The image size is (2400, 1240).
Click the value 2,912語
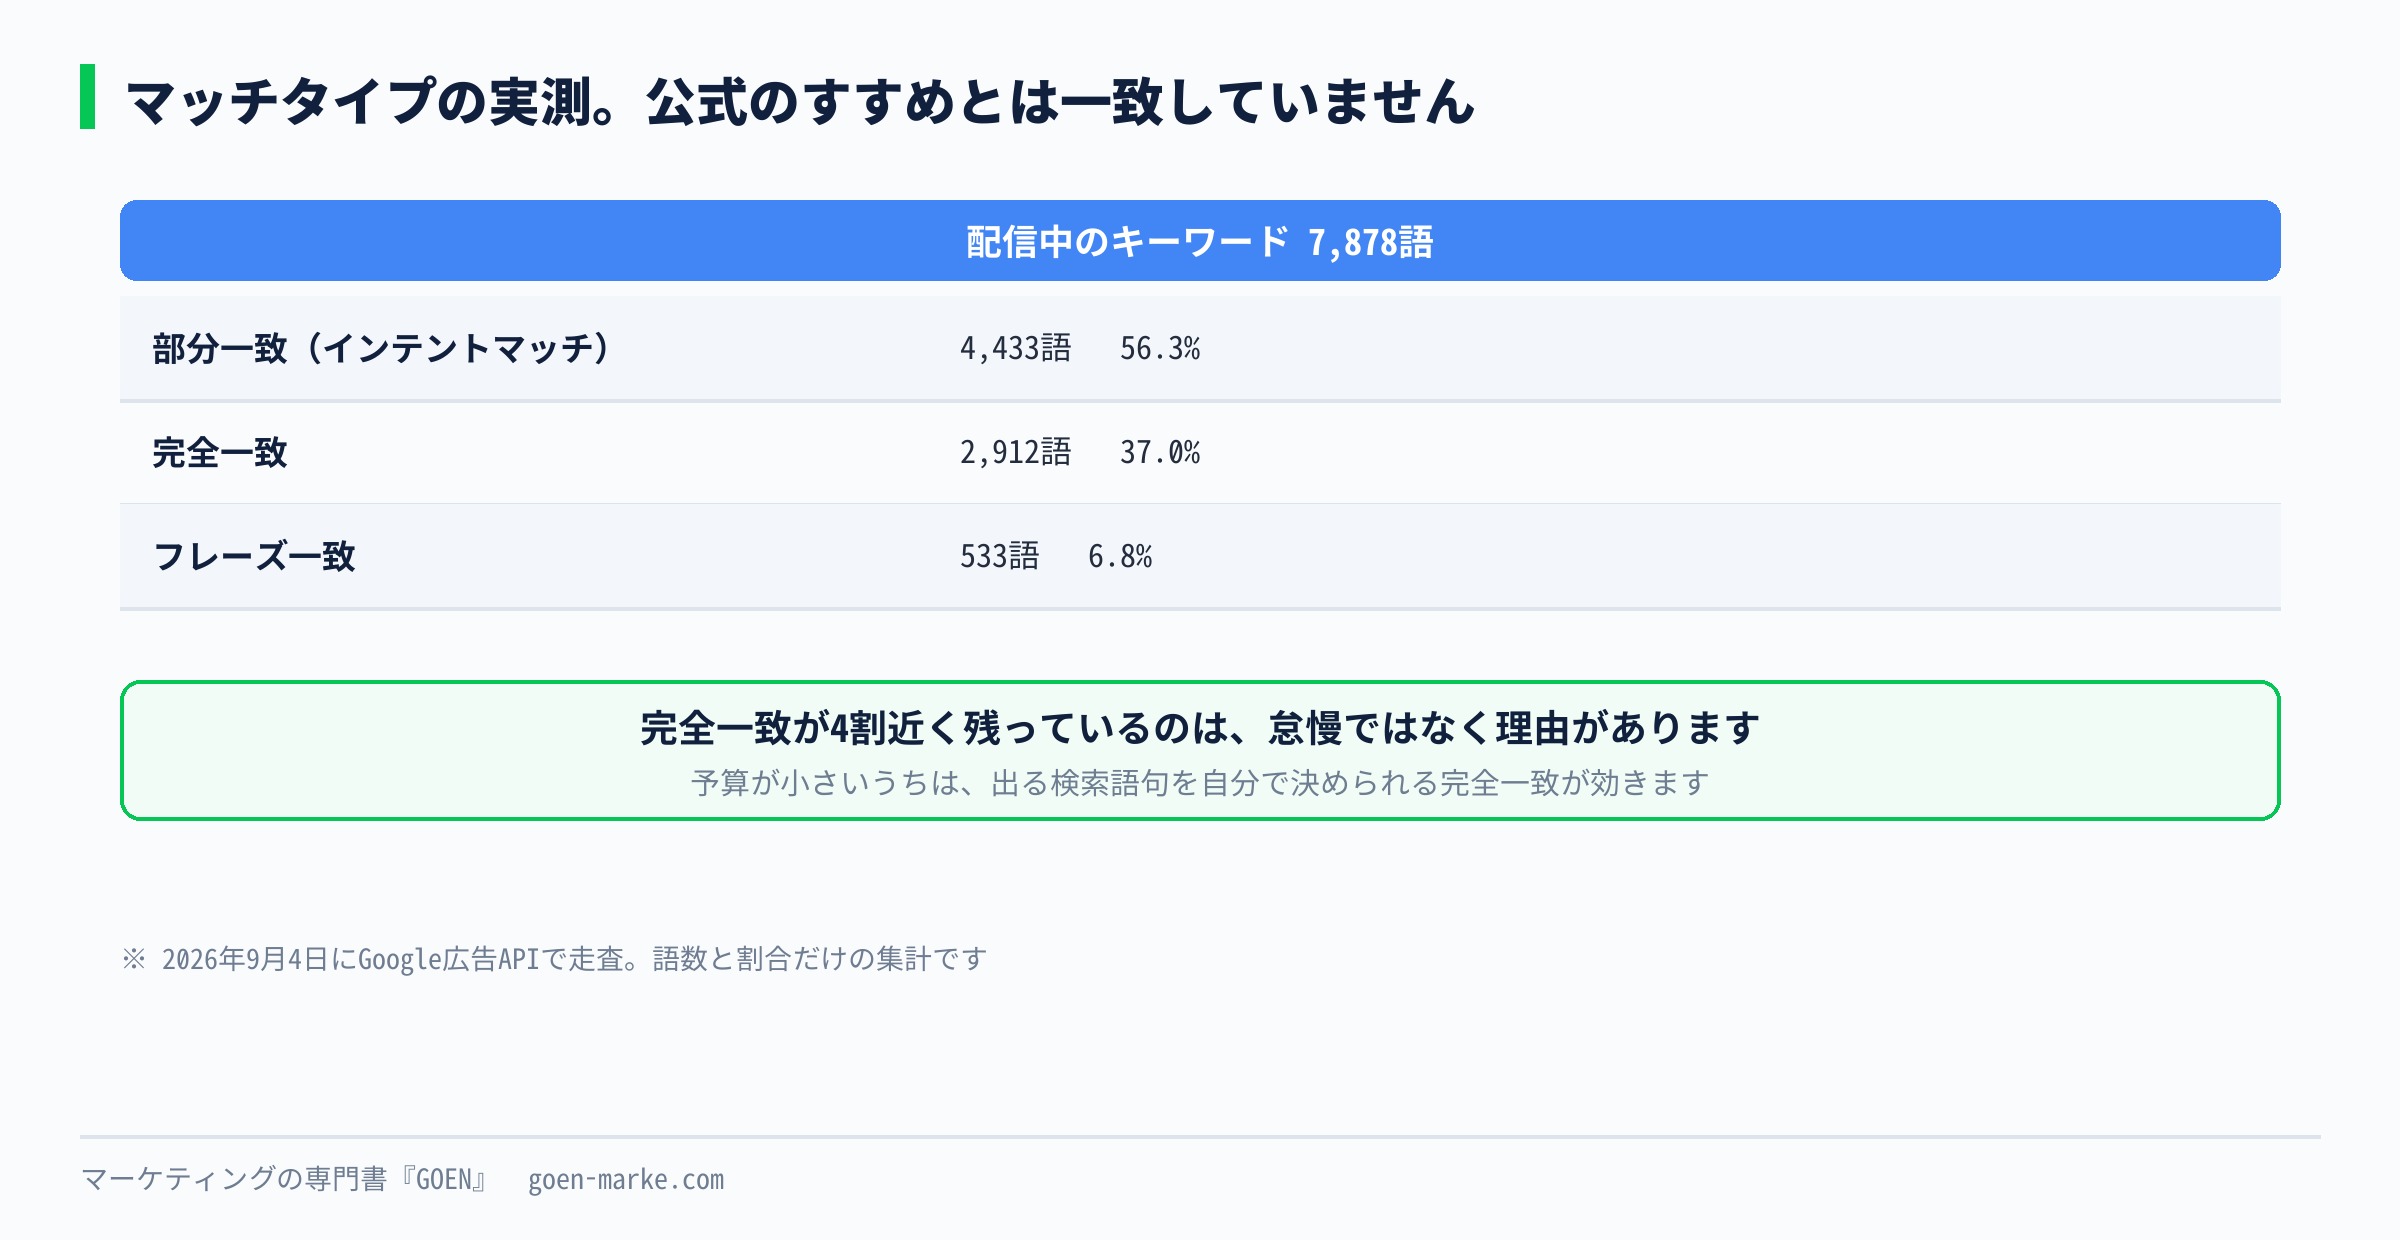(1015, 453)
